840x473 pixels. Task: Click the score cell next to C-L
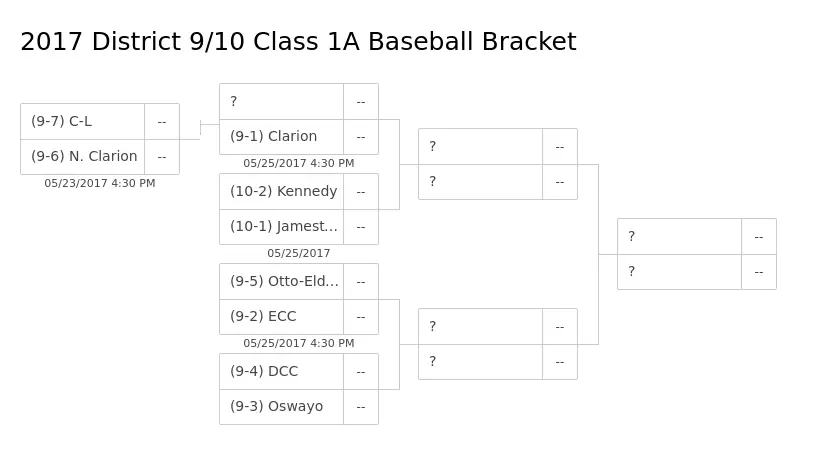pyautogui.click(x=162, y=122)
